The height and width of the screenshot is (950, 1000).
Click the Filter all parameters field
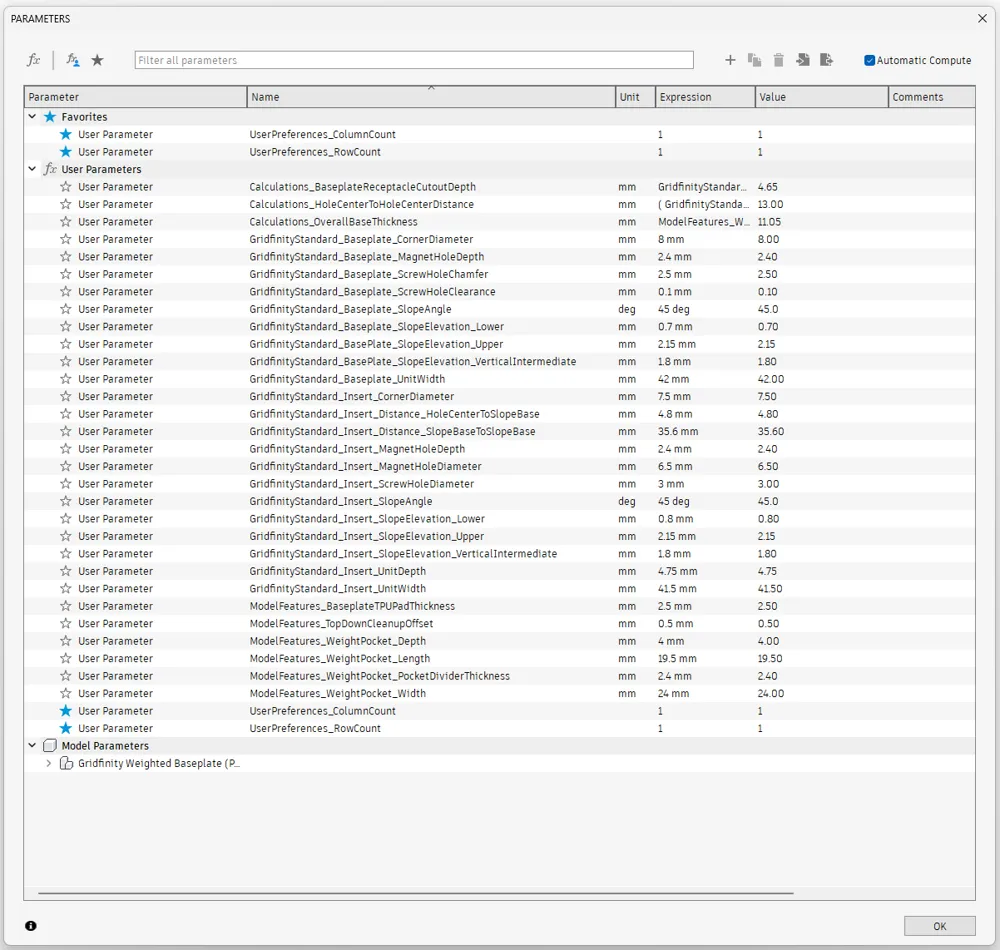(414, 60)
